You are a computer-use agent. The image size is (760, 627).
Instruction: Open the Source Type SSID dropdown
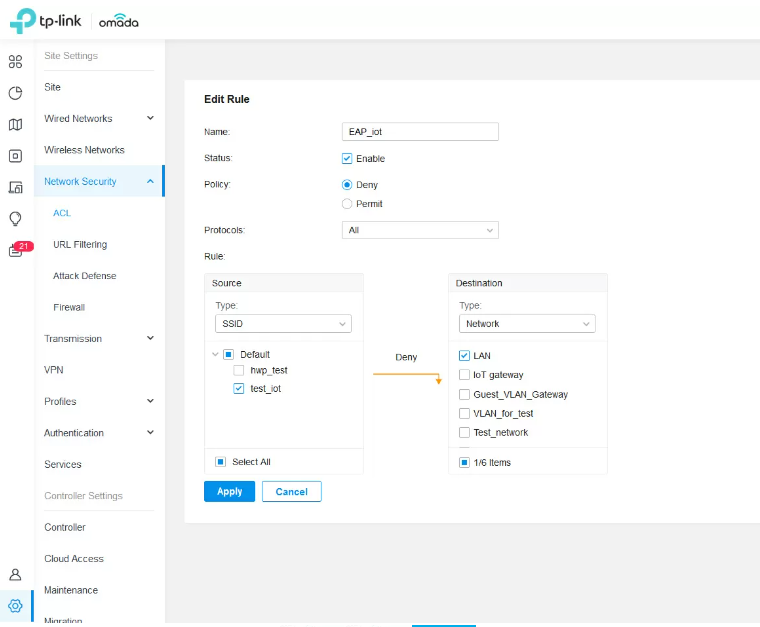[283, 324]
